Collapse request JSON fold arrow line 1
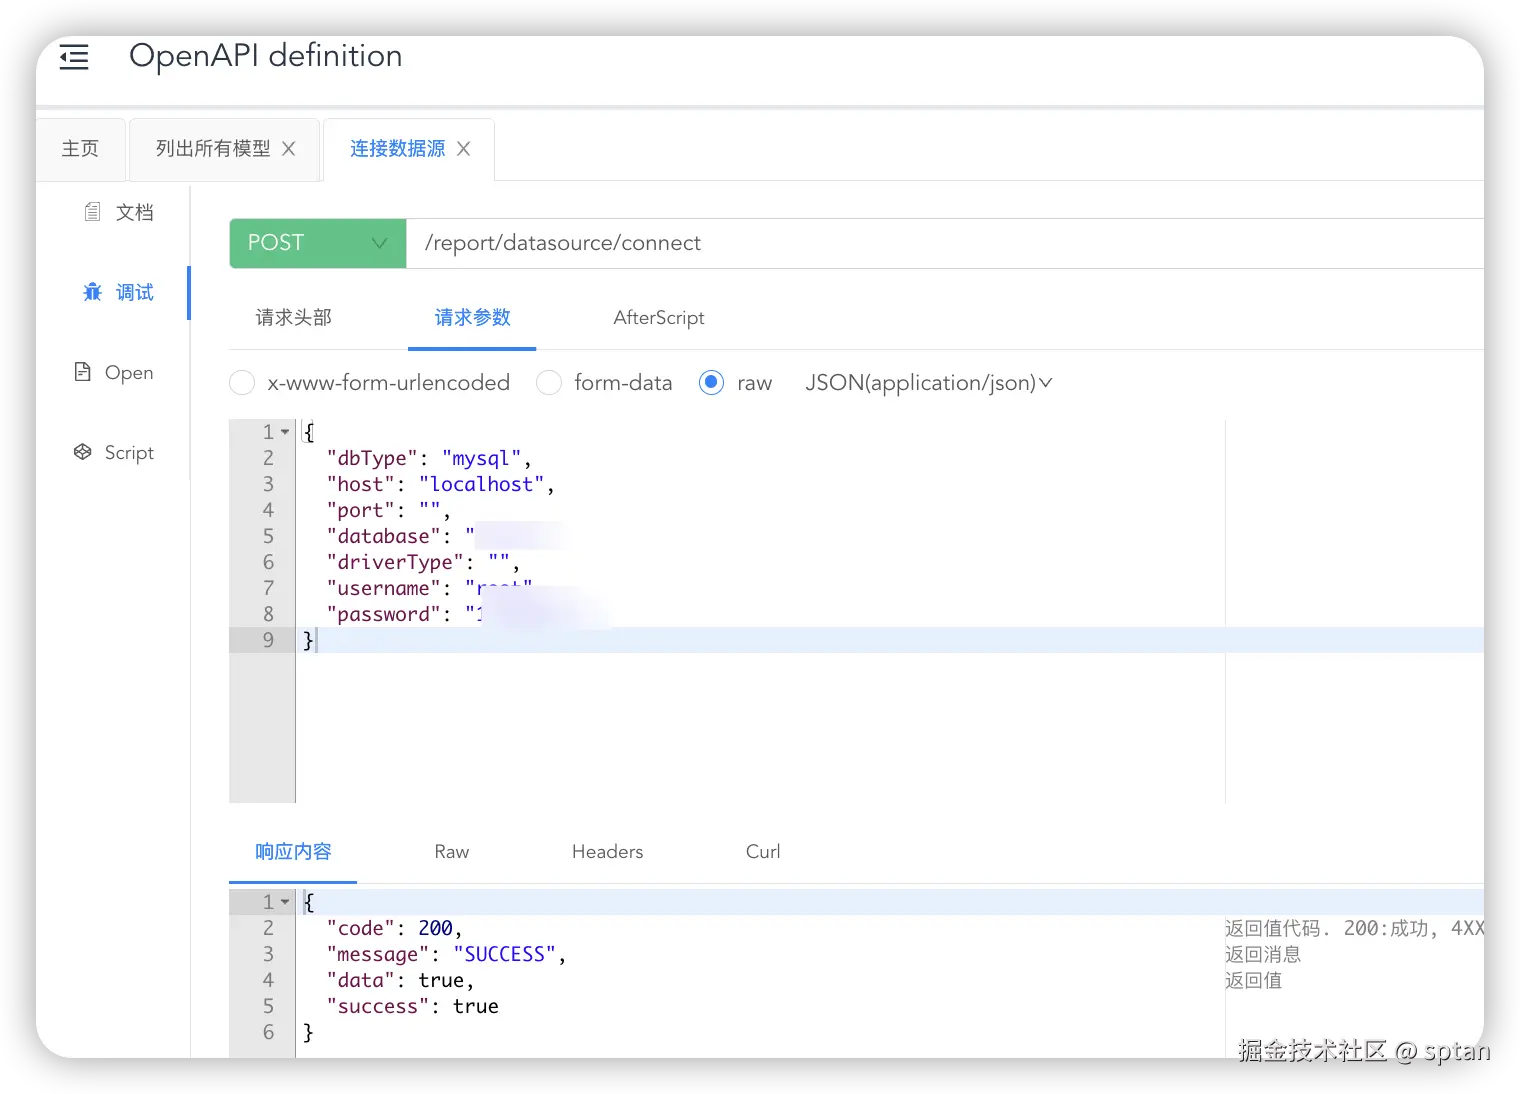The image size is (1520, 1094). [x=285, y=432]
